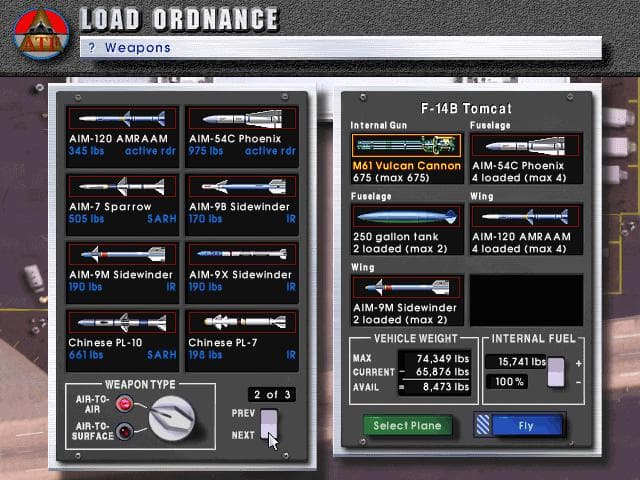Screen dimensions: 640x480
Task: Click the '2 of 3' page indicator
Action: pyautogui.click(x=272, y=394)
